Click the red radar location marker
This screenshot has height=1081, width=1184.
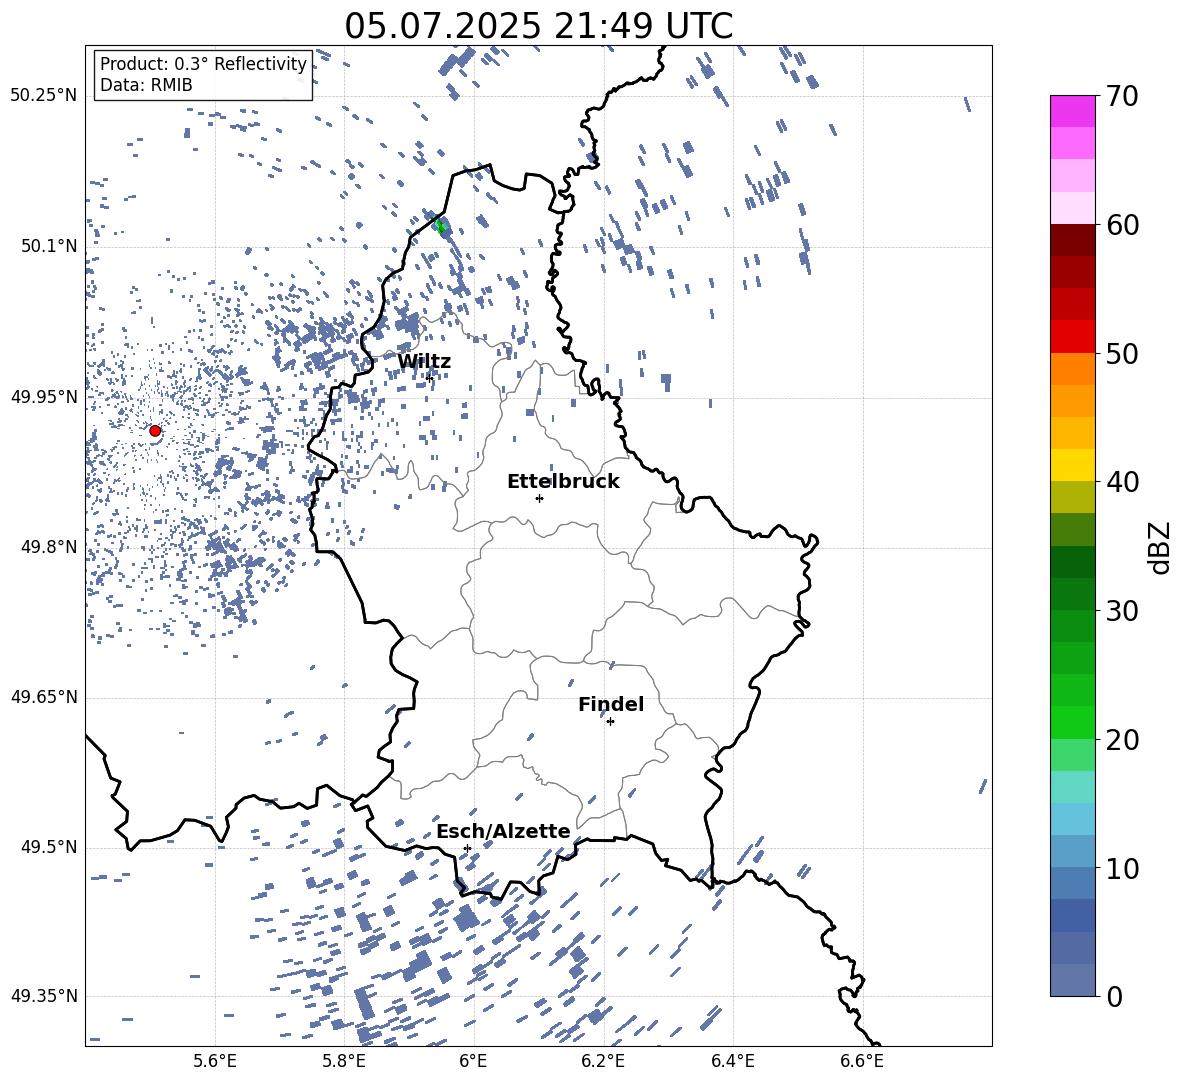pyautogui.click(x=155, y=431)
